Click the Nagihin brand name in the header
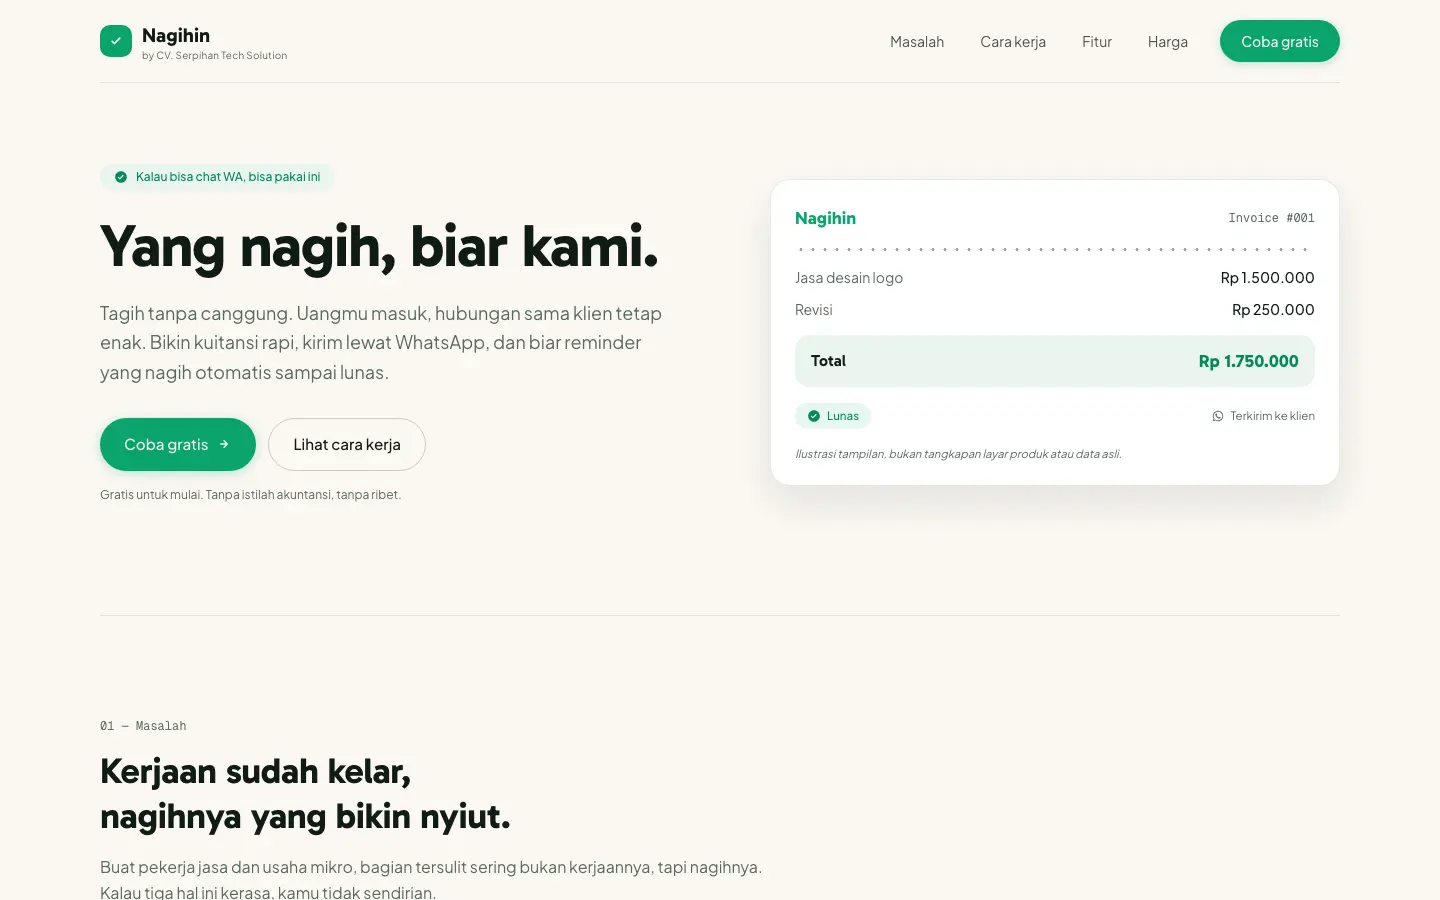The image size is (1440, 900). pos(176,35)
